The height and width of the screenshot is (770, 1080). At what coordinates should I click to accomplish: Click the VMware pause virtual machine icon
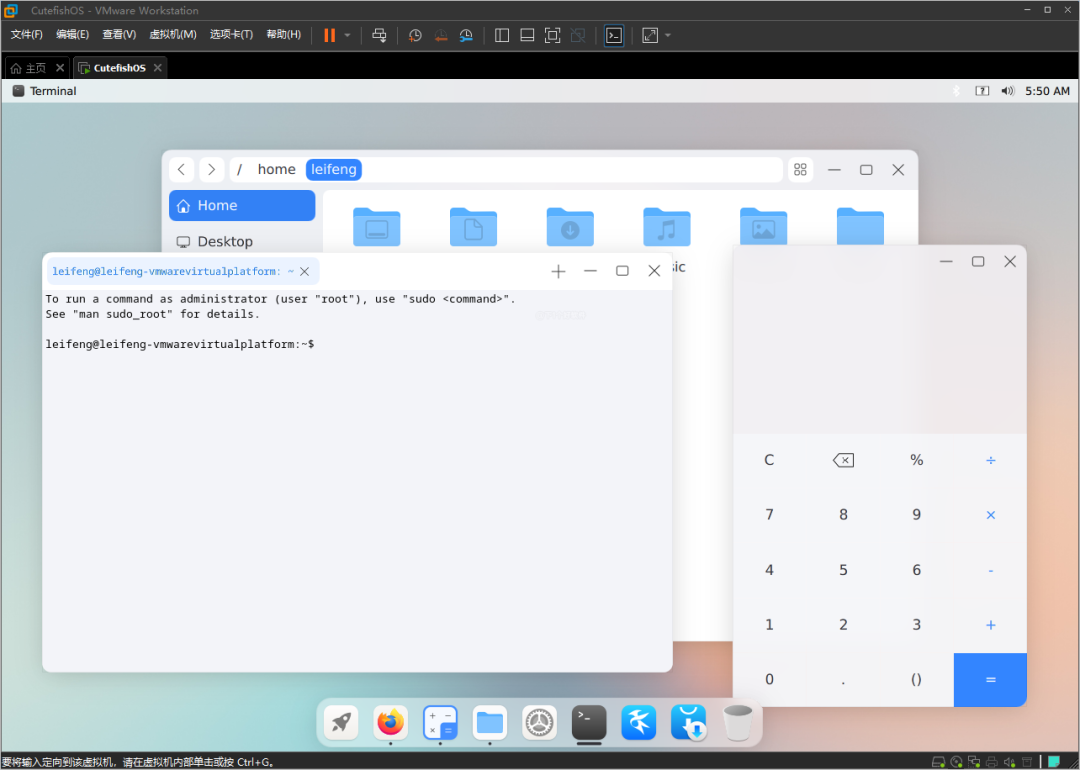[330, 35]
